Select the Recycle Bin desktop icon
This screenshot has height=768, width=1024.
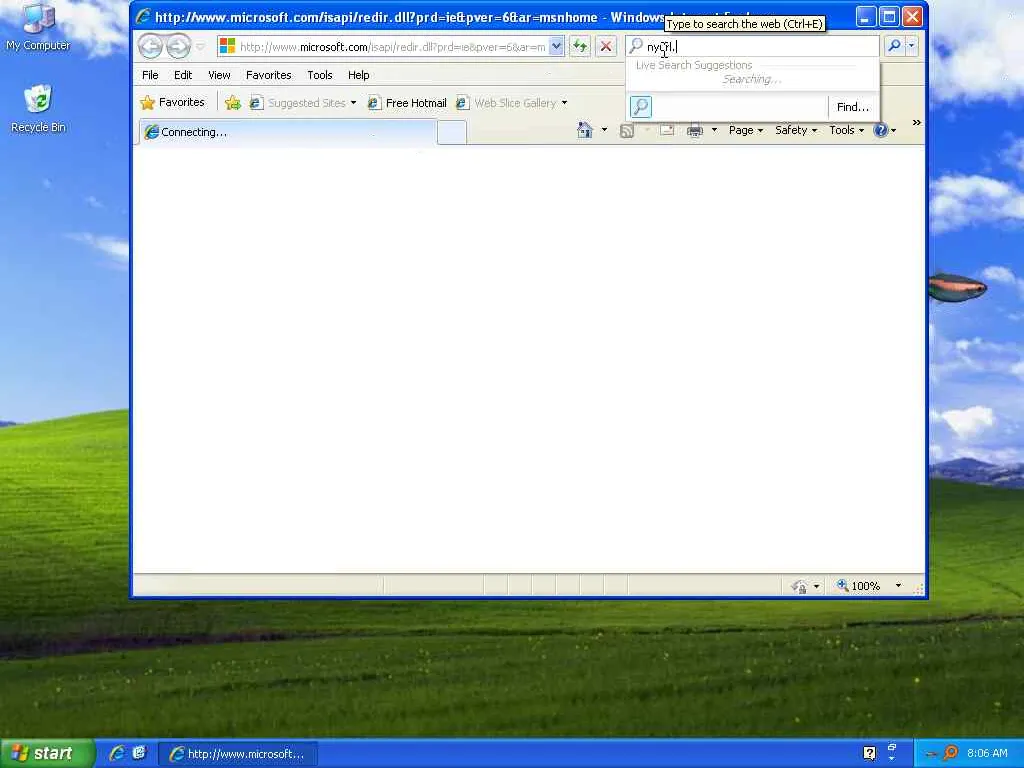click(x=38, y=109)
